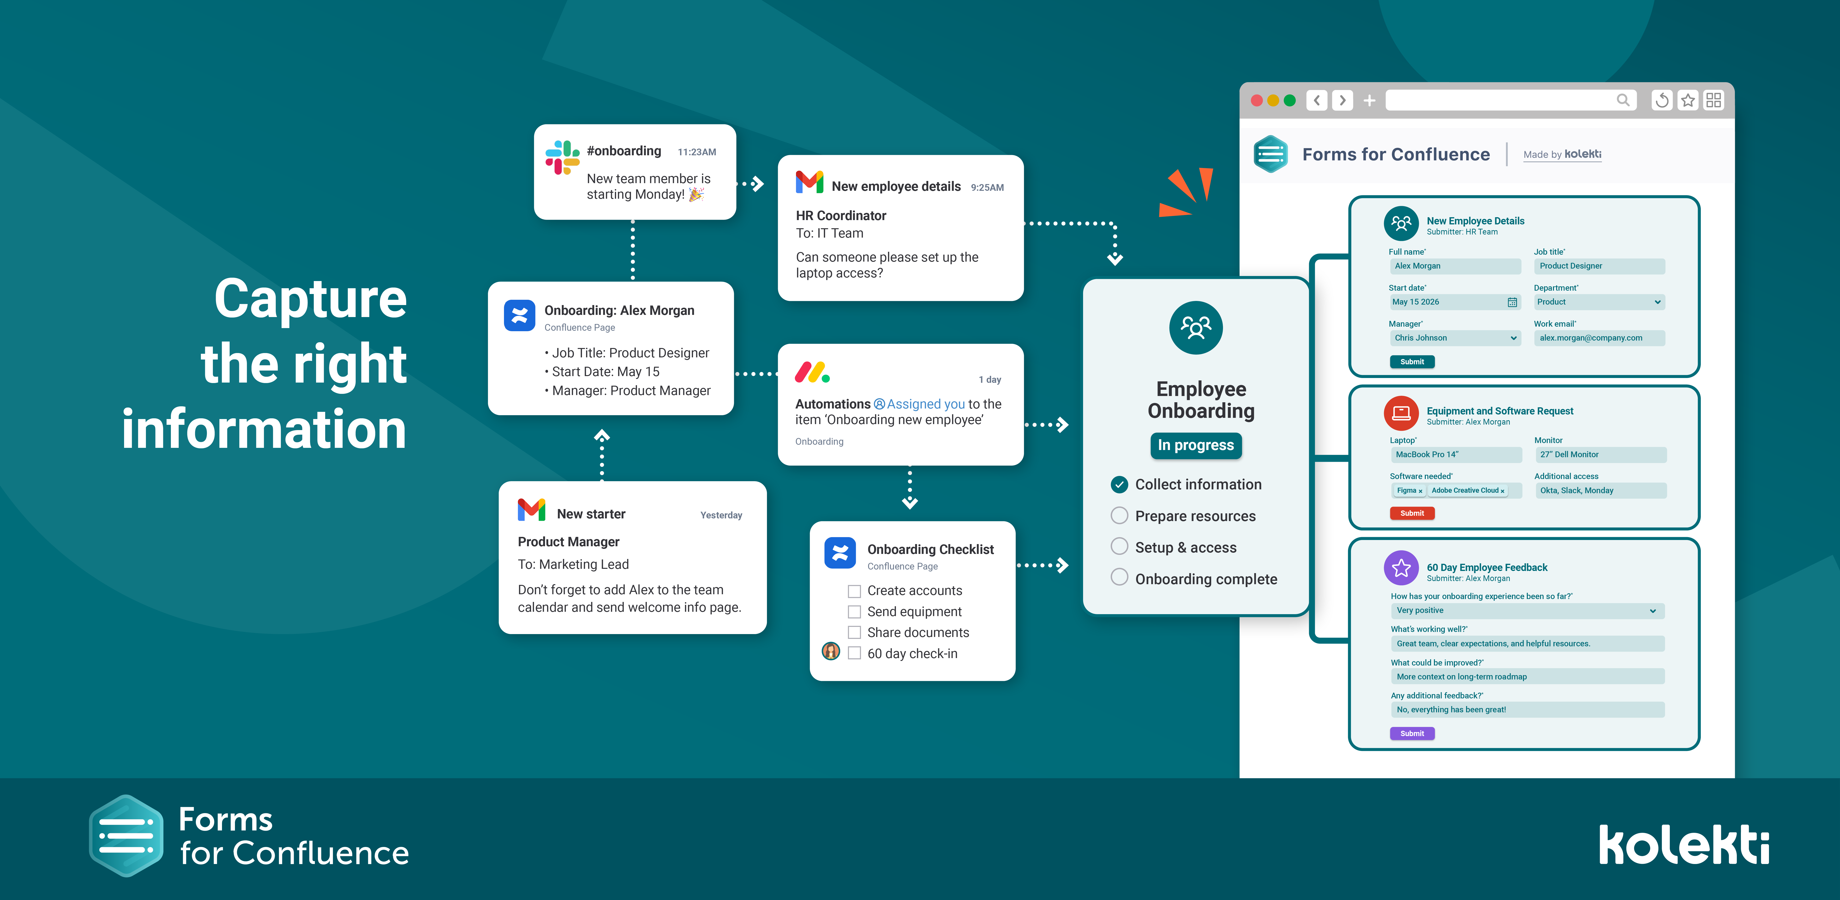Click the monday.com logo on Automations card
Image resolution: width=1840 pixels, height=900 pixels.
[812, 373]
